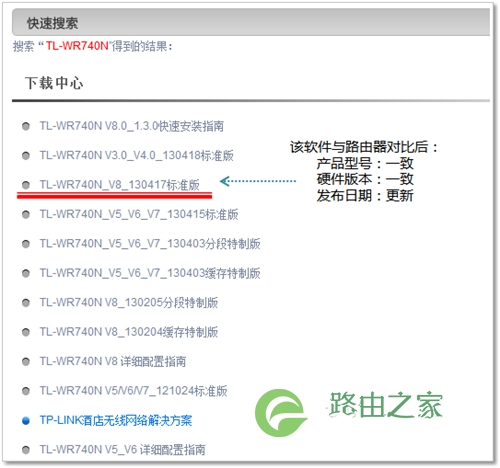This screenshot has height=468, width=500.
Task: Open TL-WR740N V8_130204缓存特制版 link
Action: click(x=129, y=332)
